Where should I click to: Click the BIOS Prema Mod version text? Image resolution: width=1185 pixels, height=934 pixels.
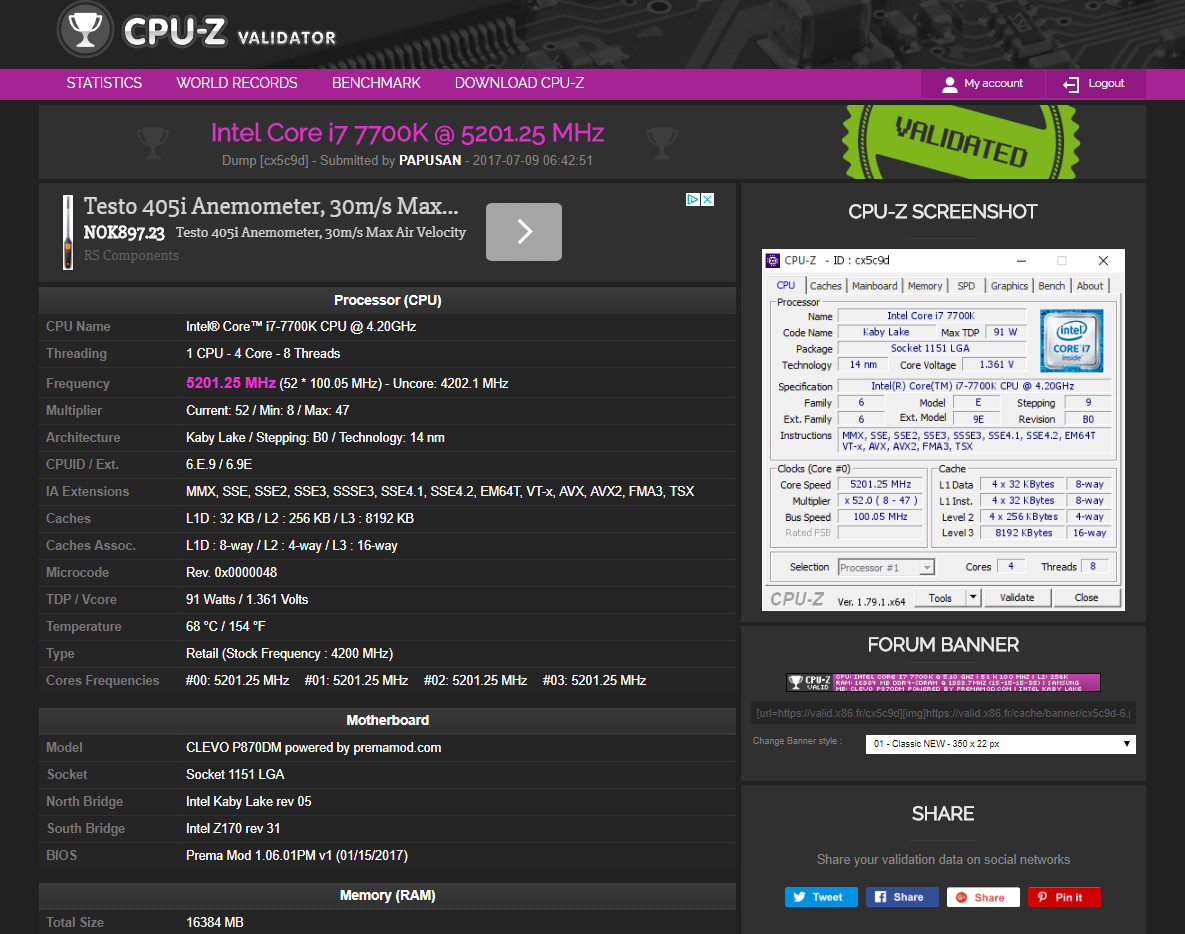click(297, 855)
